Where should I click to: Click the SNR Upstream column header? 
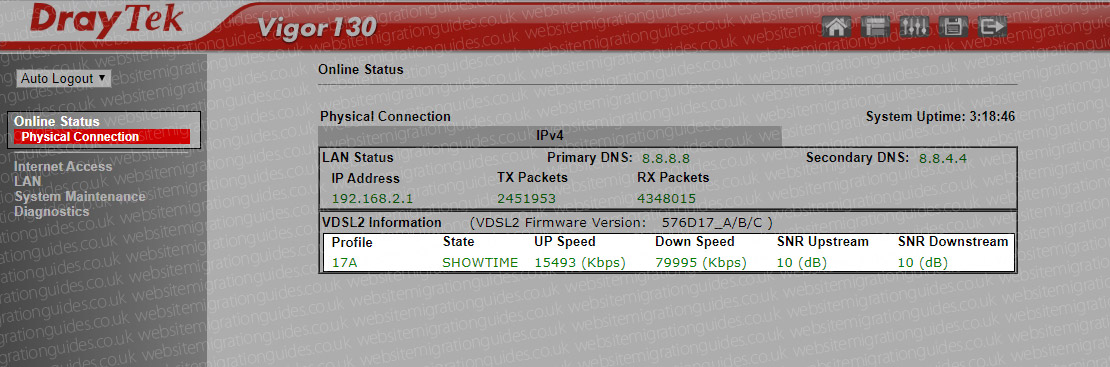pyautogui.click(x=823, y=242)
